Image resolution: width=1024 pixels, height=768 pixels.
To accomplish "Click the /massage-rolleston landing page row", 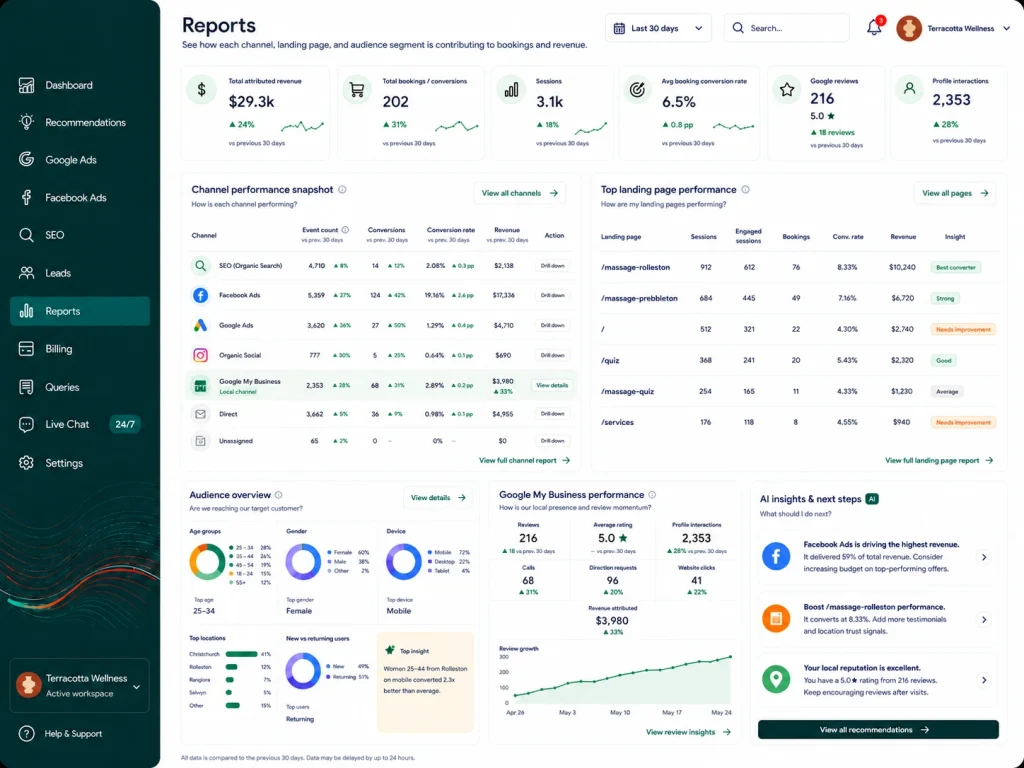I will 799,267.
